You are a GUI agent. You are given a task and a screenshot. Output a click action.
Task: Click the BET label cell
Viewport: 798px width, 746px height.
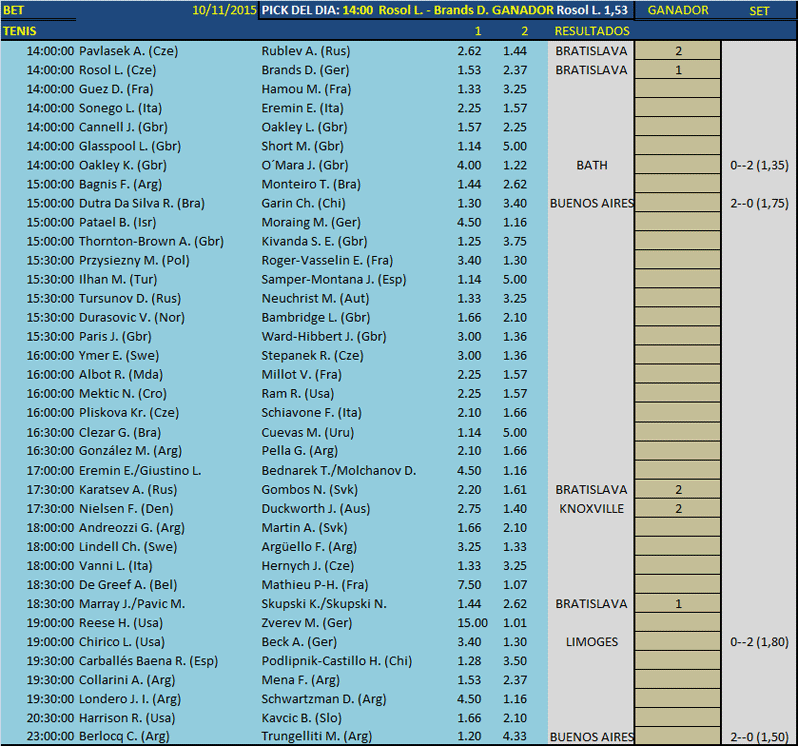pos(13,10)
